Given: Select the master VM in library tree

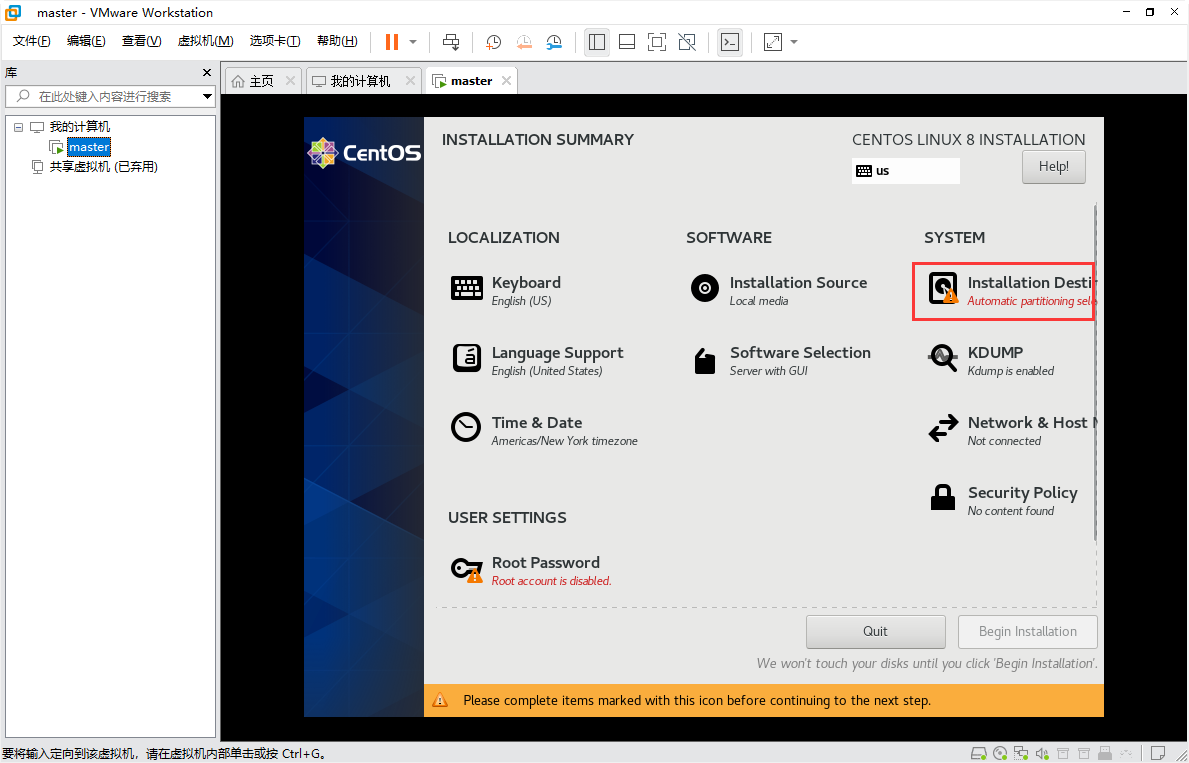Looking at the screenshot, I should [x=89, y=146].
